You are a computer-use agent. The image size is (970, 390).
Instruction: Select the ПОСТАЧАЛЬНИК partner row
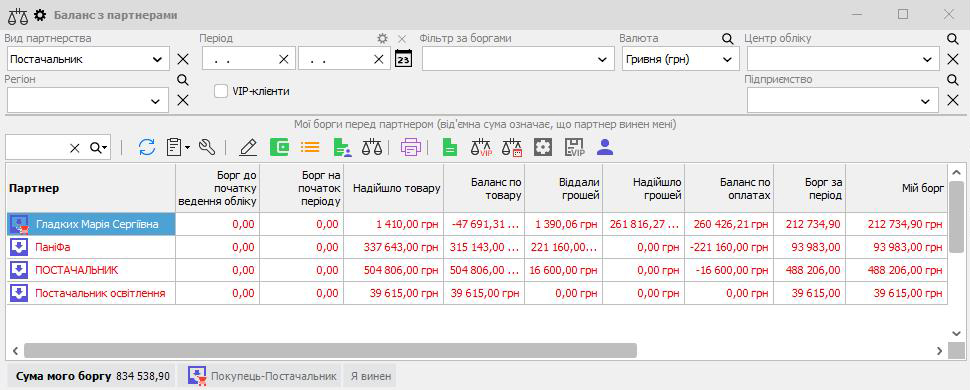click(476, 270)
